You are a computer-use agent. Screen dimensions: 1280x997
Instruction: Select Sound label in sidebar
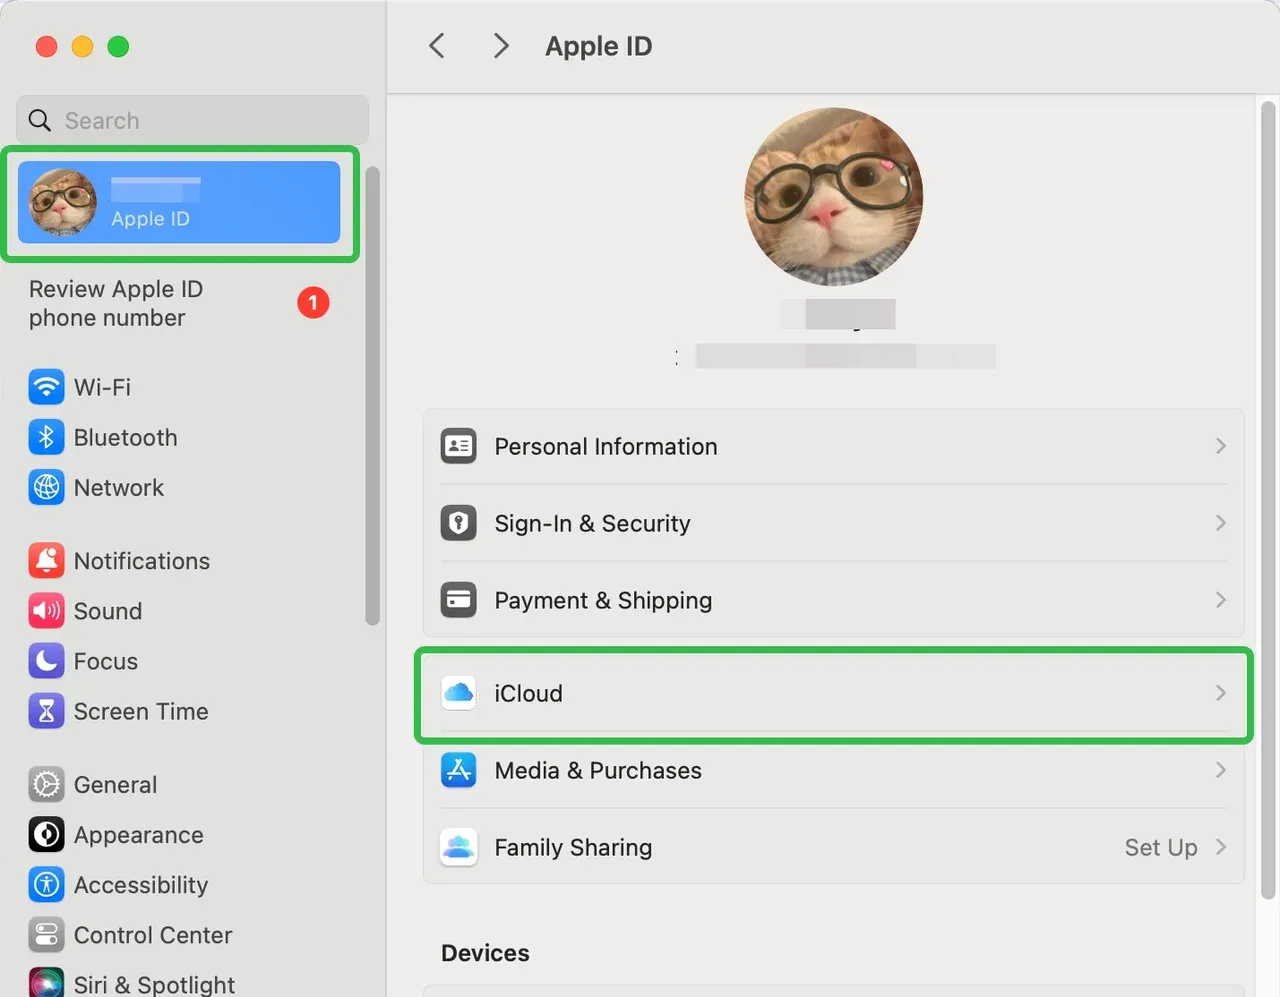tap(107, 611)
